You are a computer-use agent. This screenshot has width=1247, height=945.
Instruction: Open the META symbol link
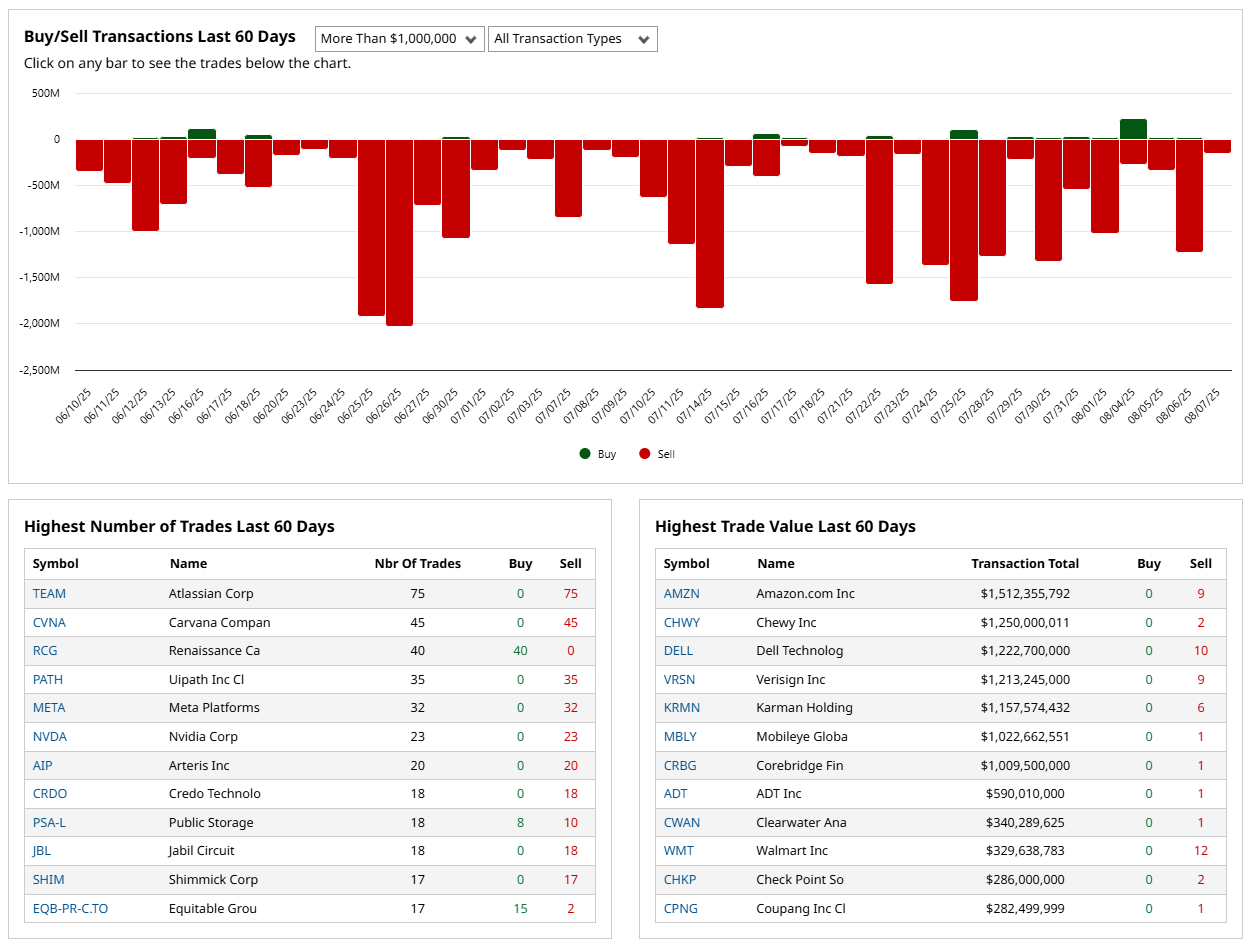(49, 708)
